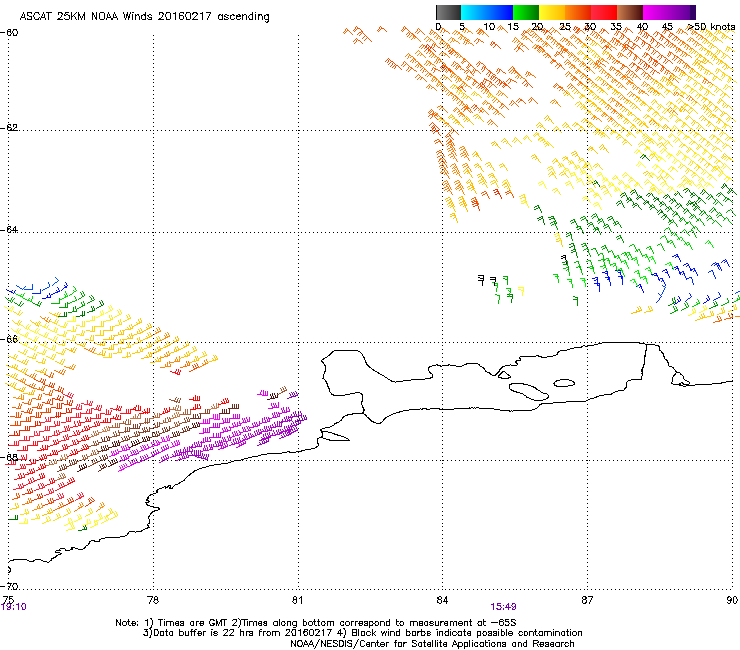This screenshot has height=650, width=740.
Task: Select the gray 0-5 knots legend segment
Action: coord(448,12)
